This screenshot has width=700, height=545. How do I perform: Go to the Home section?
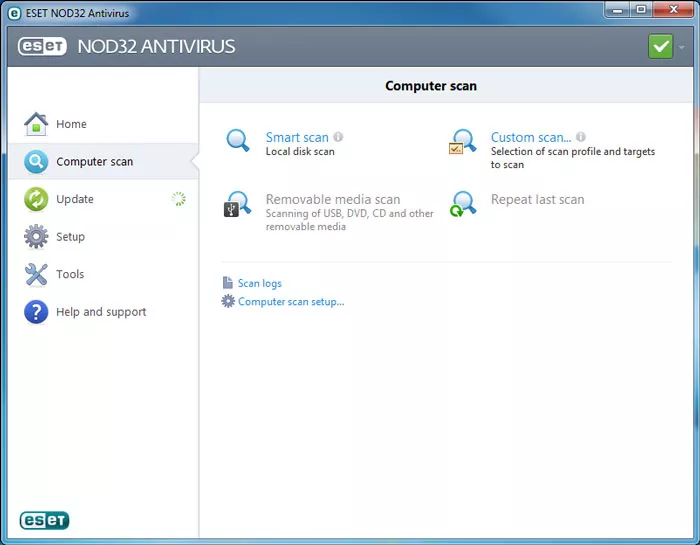(x=71, y=124)
